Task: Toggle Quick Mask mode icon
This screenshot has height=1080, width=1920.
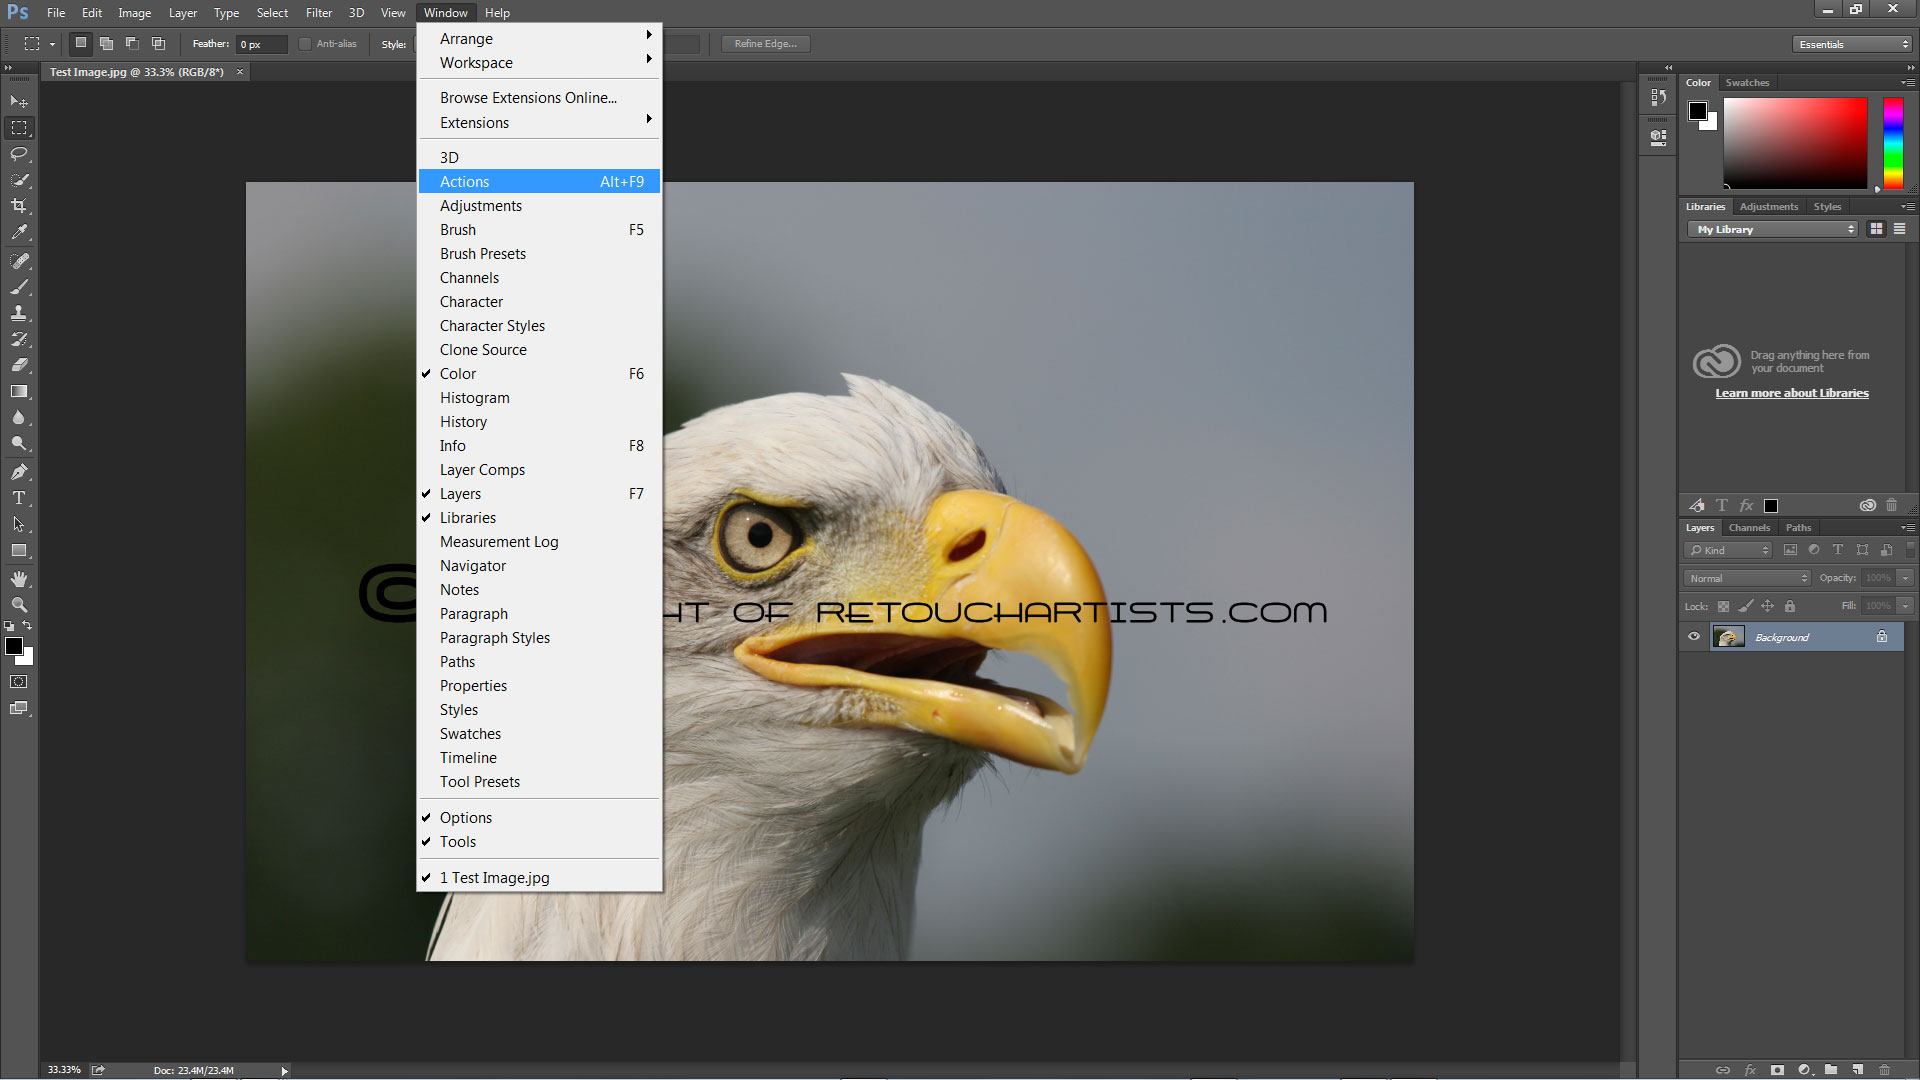Action: point(19,682)
